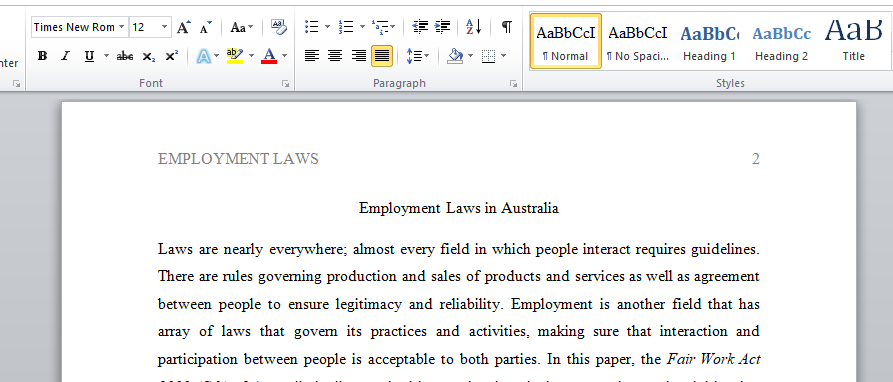
Task: Apply the red font color
Action: [x=269, y=56]
